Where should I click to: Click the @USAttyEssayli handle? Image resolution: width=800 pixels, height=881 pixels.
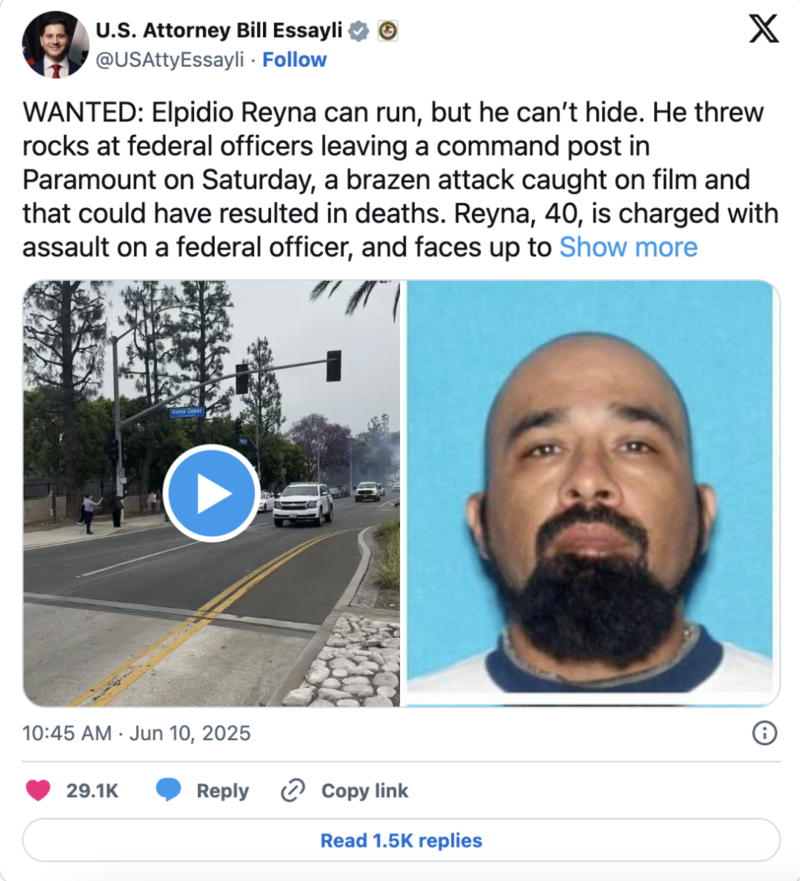170,60
